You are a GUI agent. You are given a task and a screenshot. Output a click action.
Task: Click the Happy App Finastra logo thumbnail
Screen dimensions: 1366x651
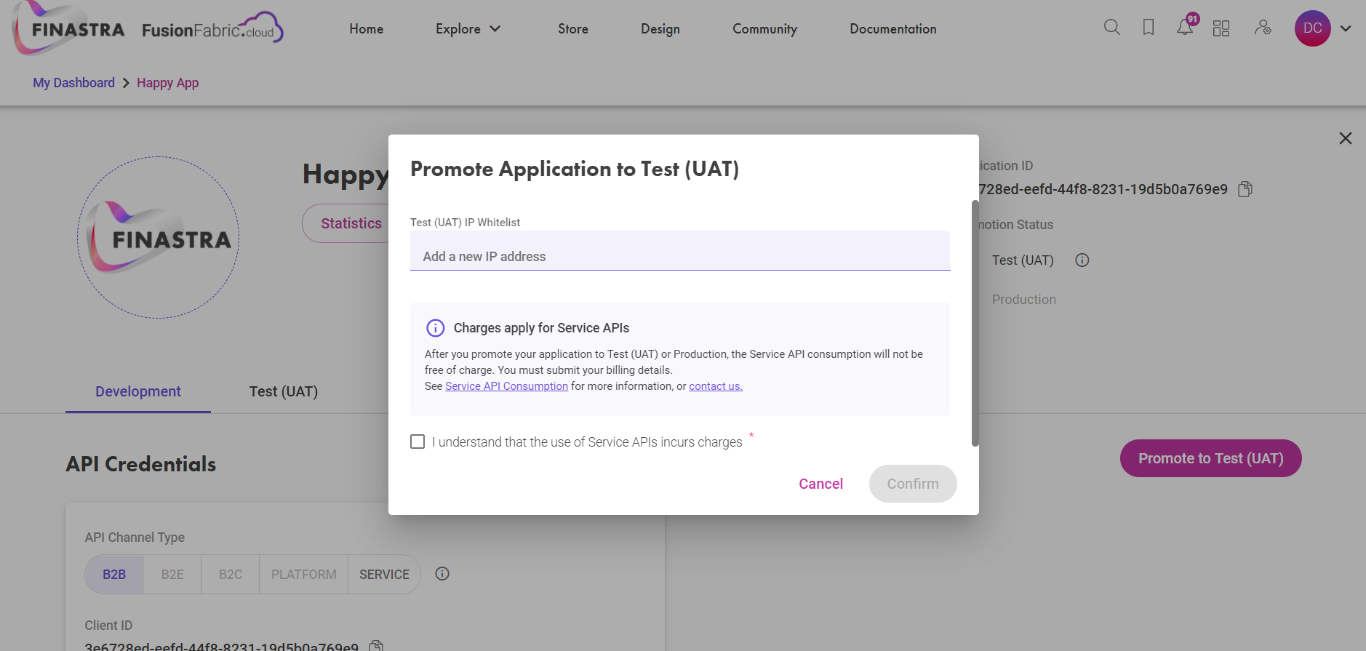[158, 238]
